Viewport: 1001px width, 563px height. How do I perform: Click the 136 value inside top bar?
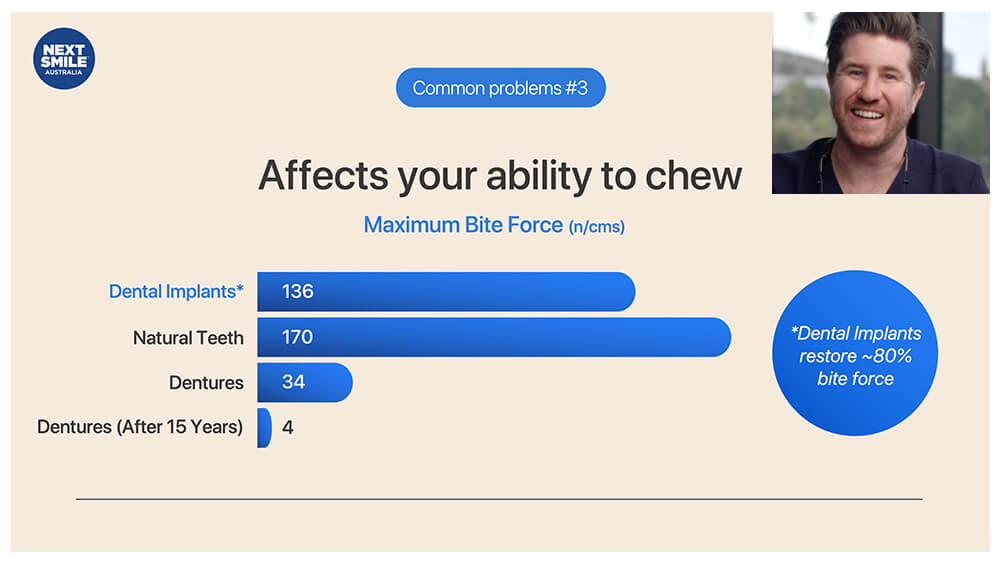pyautogui.click(x=297, y=292)
